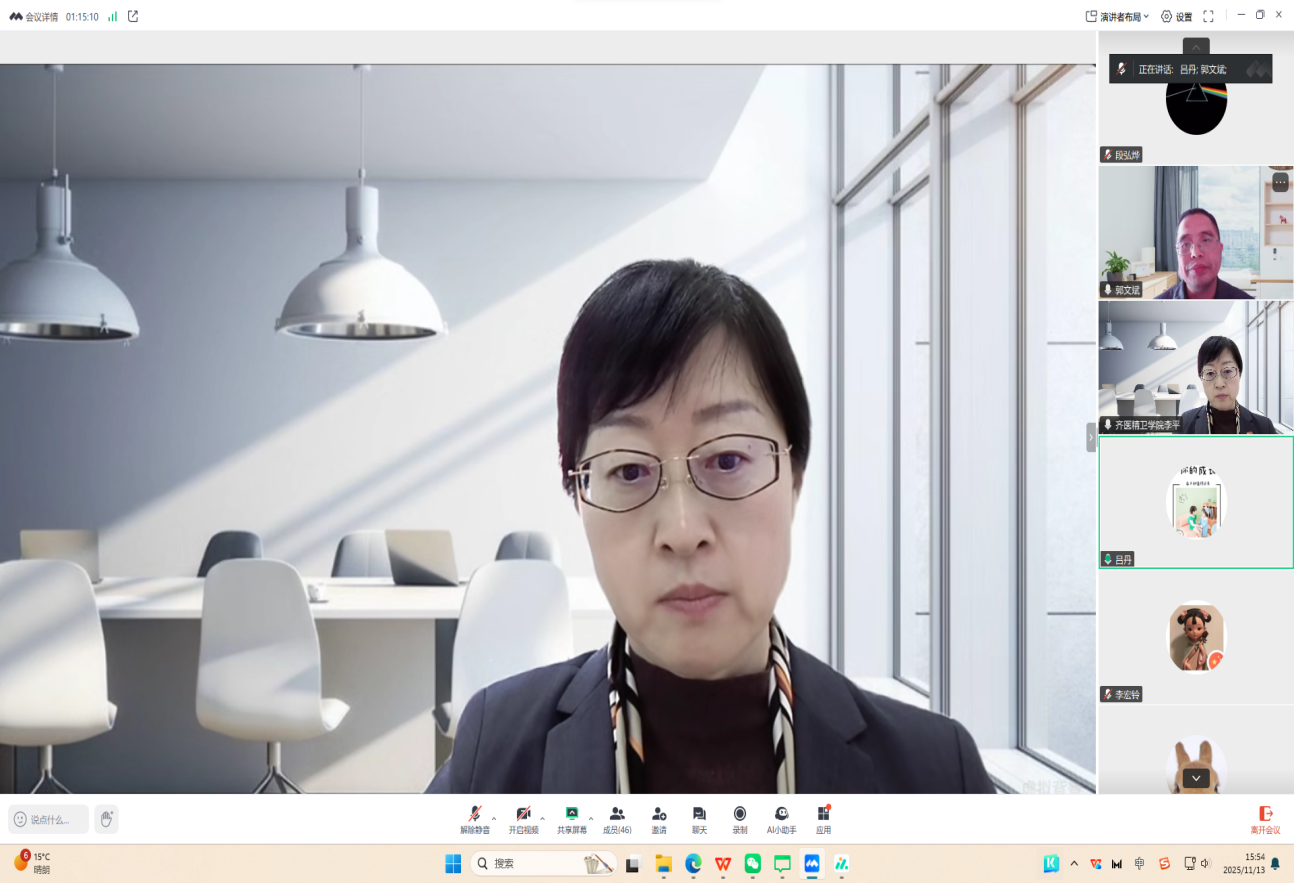The height and width of the screenshot is (883, 1294).
Task: Click the raise hand icon
Action: tap(106, 819)
